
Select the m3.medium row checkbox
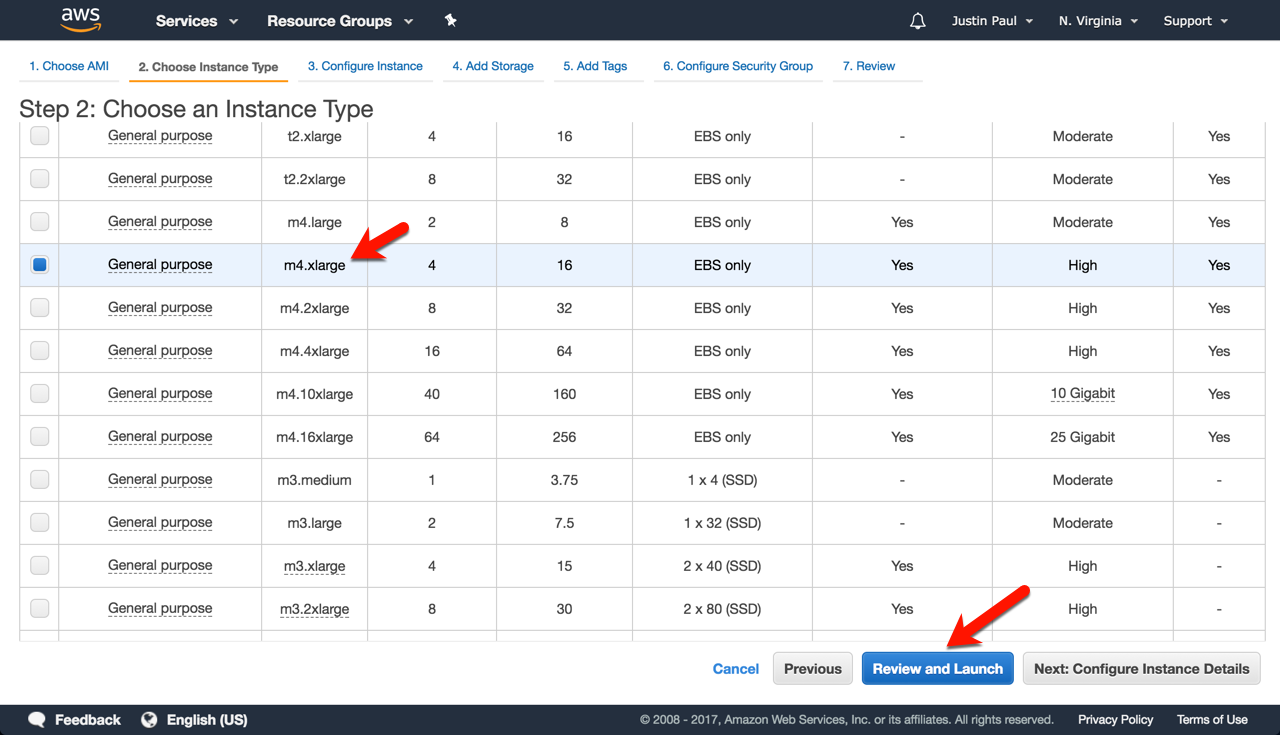(39, 480)
